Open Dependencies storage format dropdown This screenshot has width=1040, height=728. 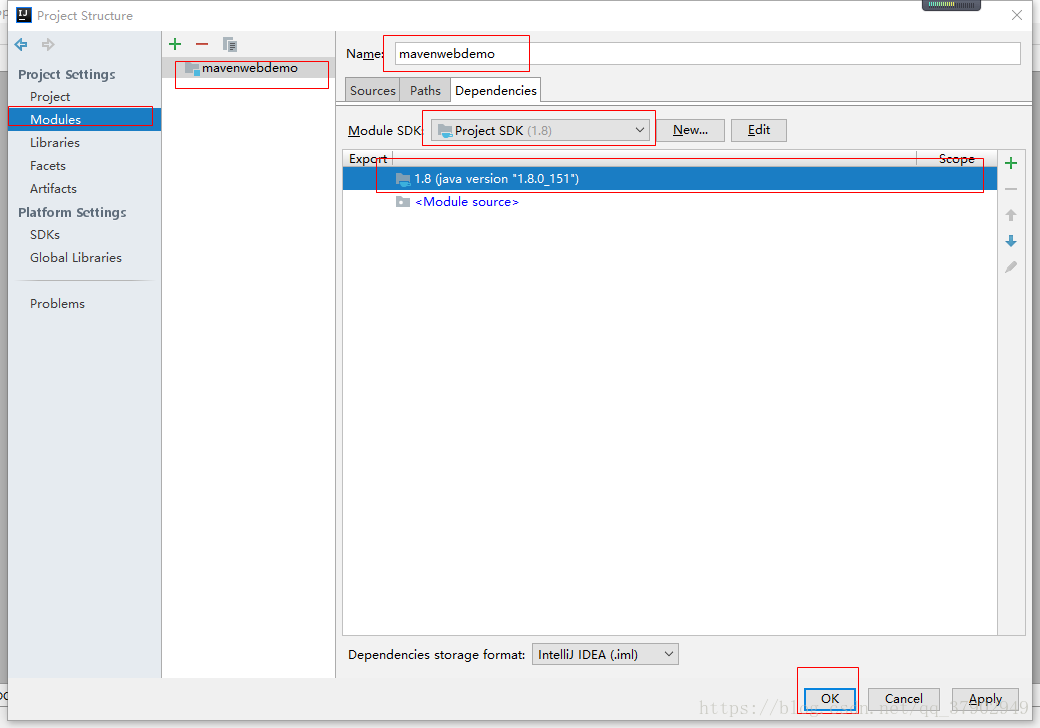(605, 654)
